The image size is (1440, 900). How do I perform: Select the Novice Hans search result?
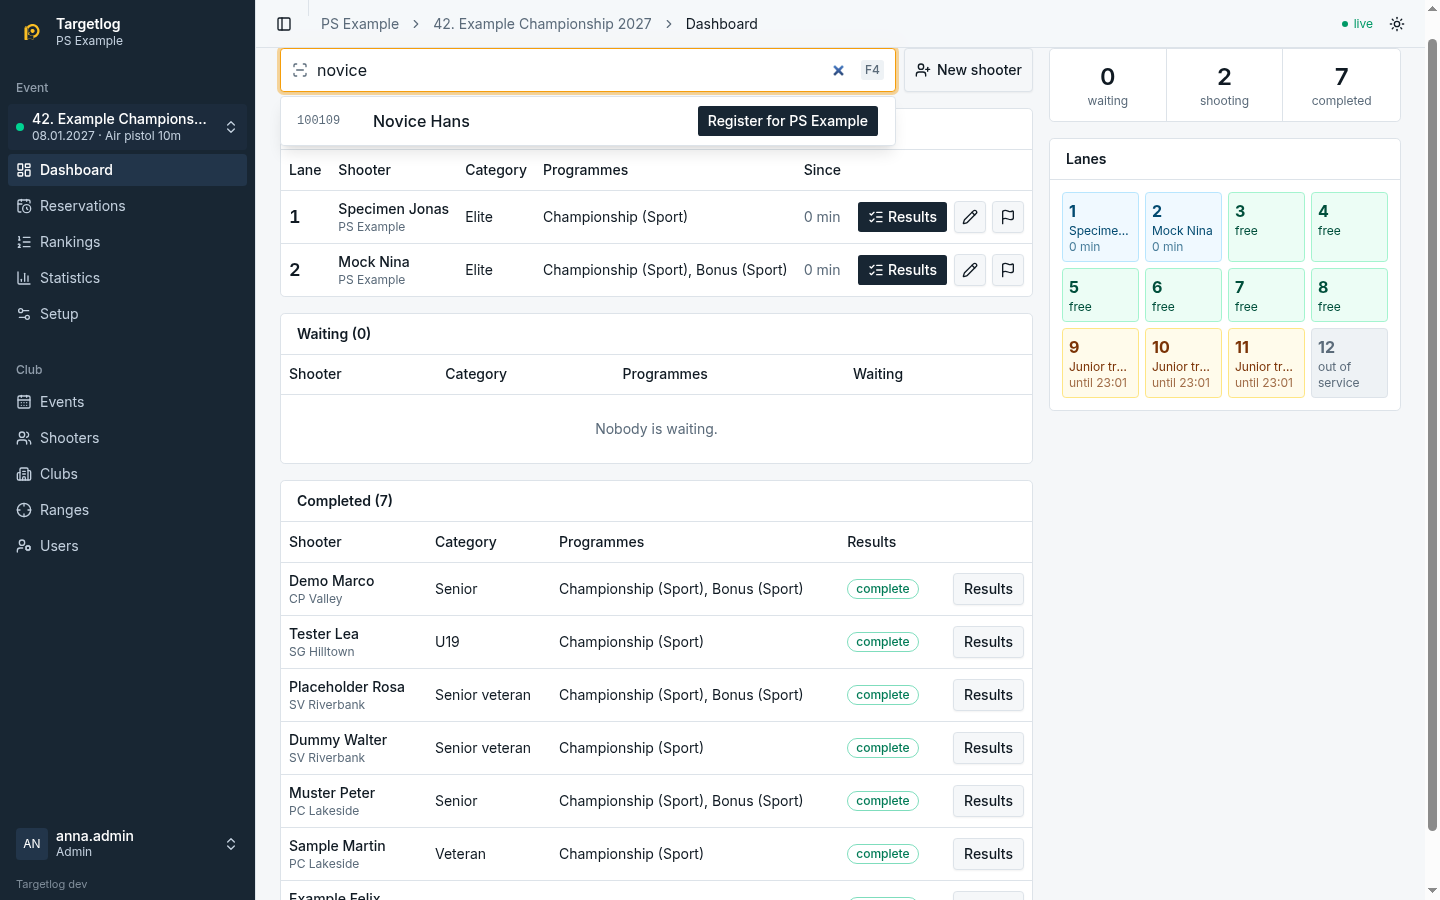(588, 121)
